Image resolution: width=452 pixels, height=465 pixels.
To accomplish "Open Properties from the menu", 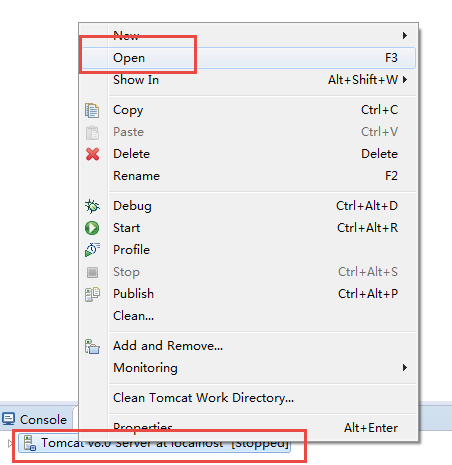I will click(x=248, y=427).
